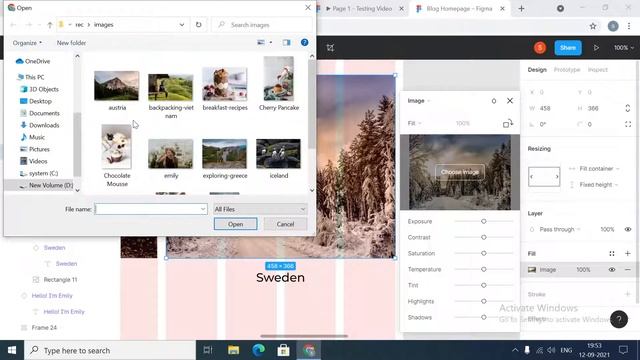Toggle layer visibility eye in Layer section
Viewport: 640px width, 360px height.
pyautogui.click(x=628, y=229)
